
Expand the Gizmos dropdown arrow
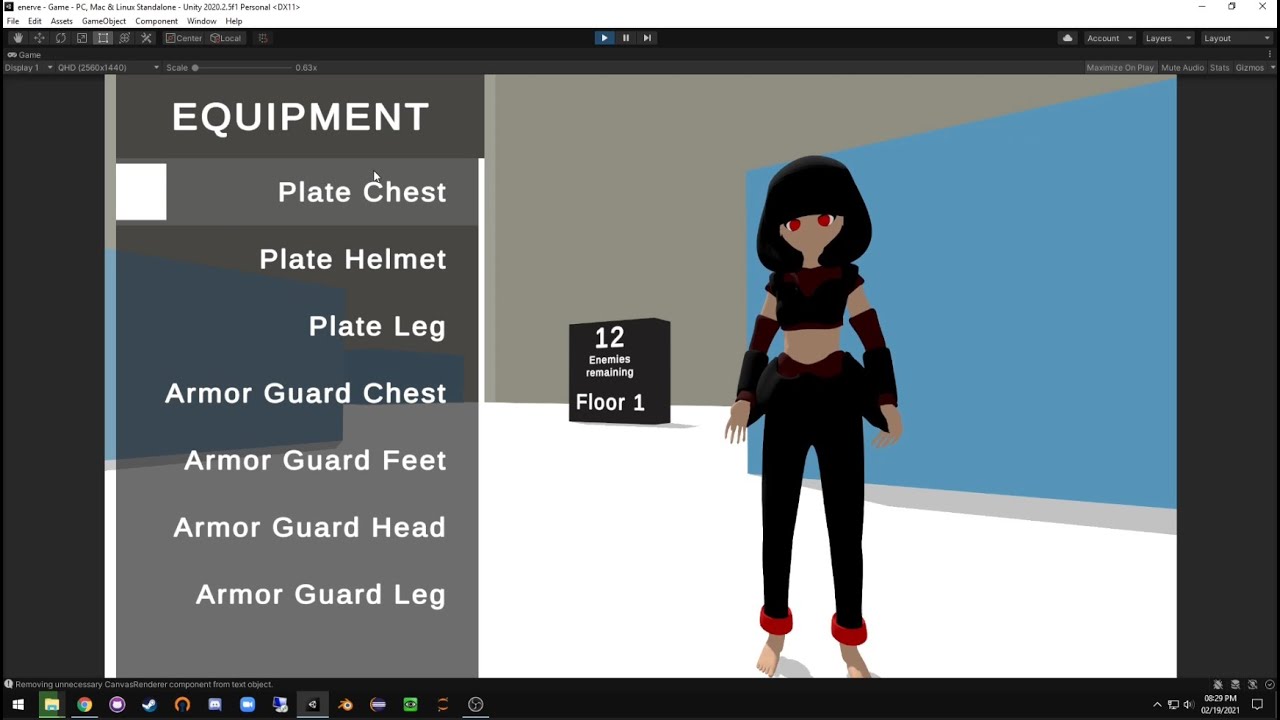pos(1270,68)
